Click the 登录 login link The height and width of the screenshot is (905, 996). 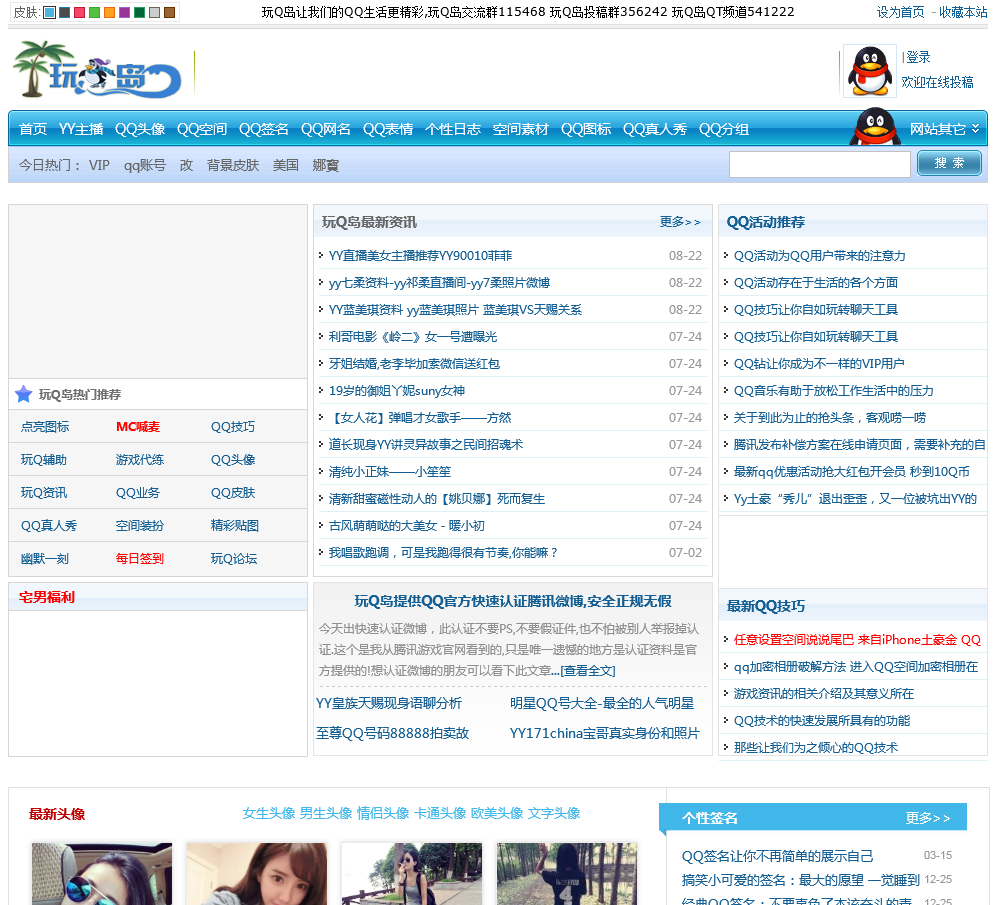click(x=918, y=57)
